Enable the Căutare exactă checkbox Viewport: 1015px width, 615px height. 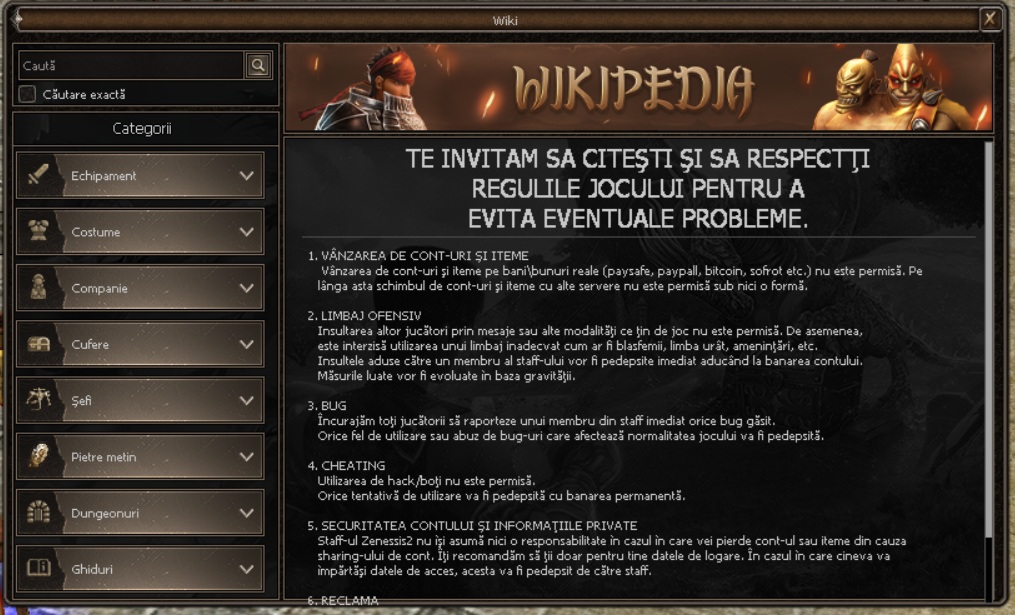click(27, 94)
